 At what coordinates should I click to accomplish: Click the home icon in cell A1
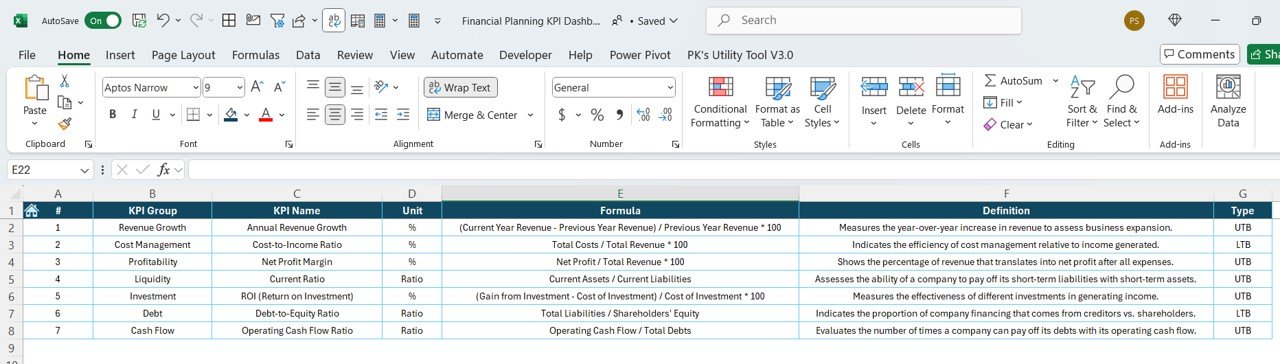tap(31, 210)
